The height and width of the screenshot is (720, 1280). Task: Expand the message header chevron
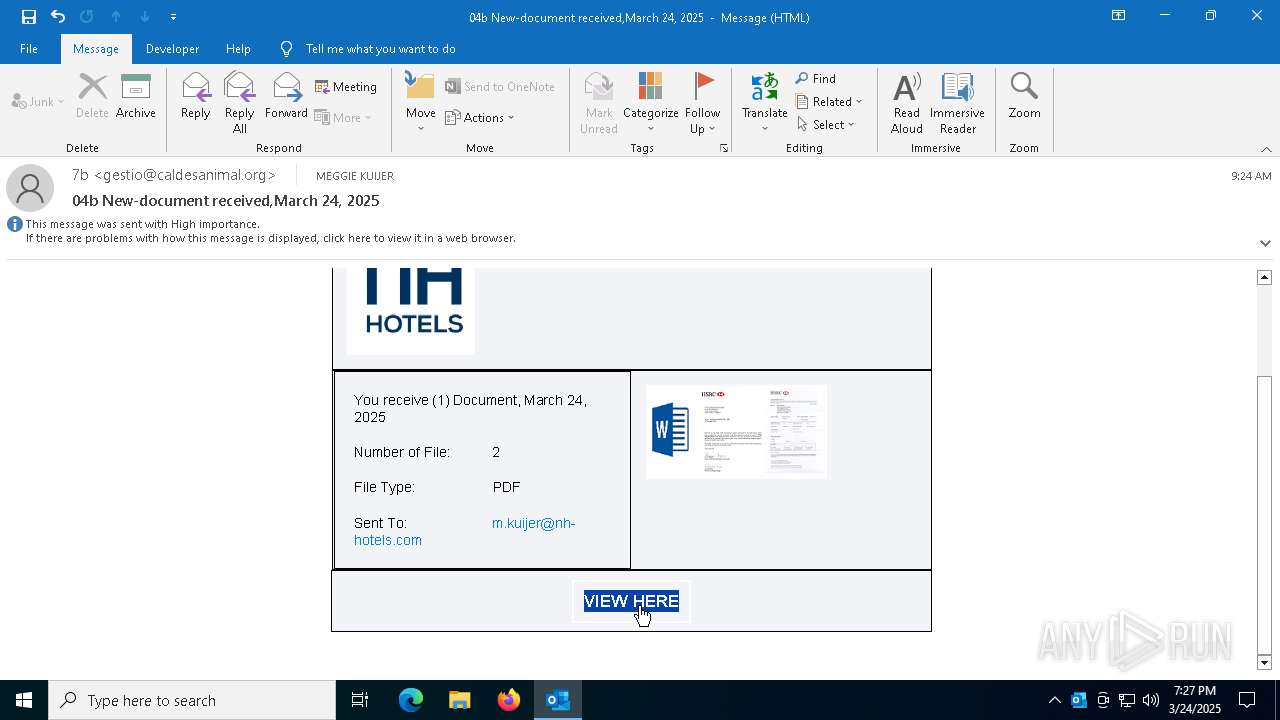click(x=1265, y=243)
